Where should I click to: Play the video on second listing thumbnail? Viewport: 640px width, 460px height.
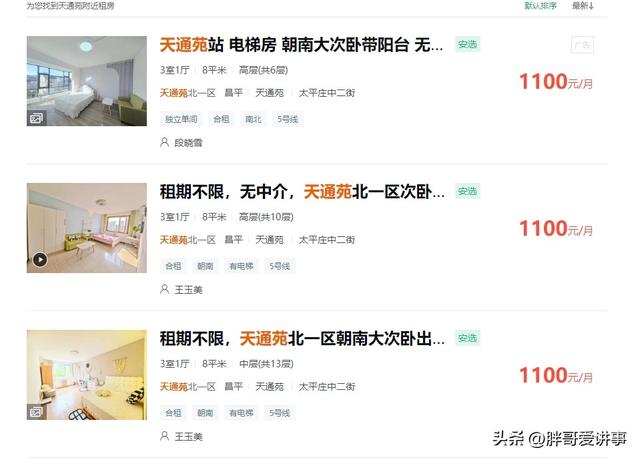click(40, 260)
